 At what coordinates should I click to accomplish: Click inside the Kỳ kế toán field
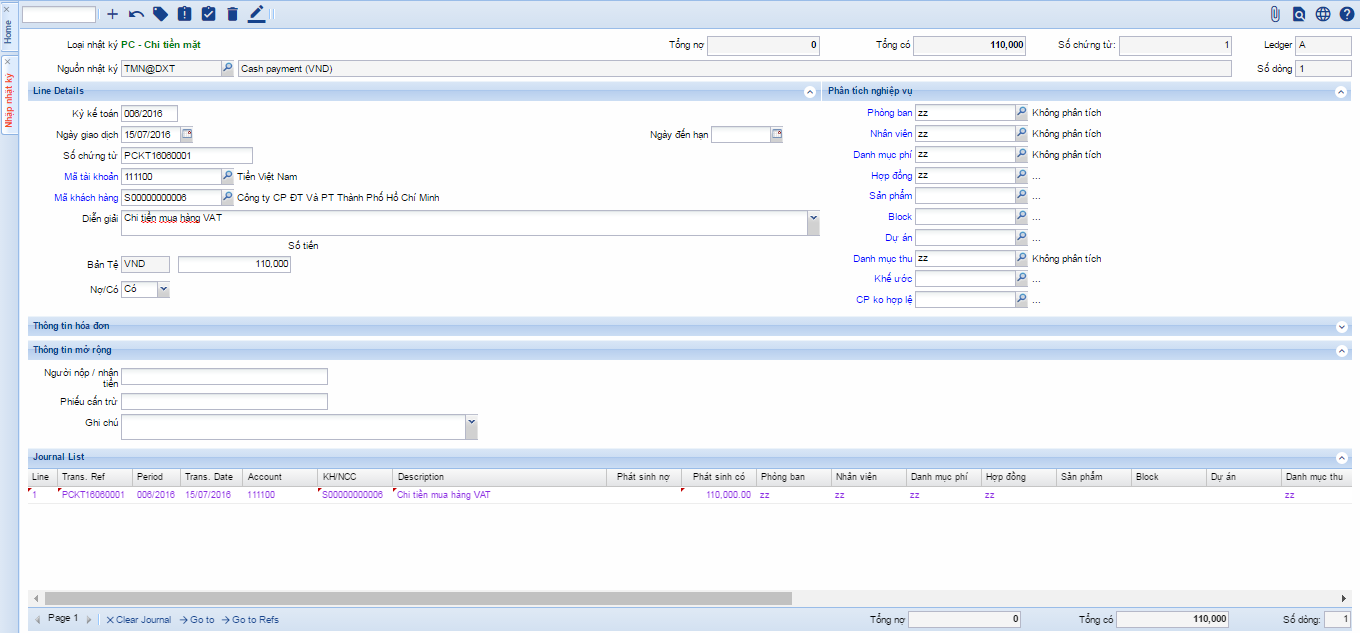pos(149,114)
